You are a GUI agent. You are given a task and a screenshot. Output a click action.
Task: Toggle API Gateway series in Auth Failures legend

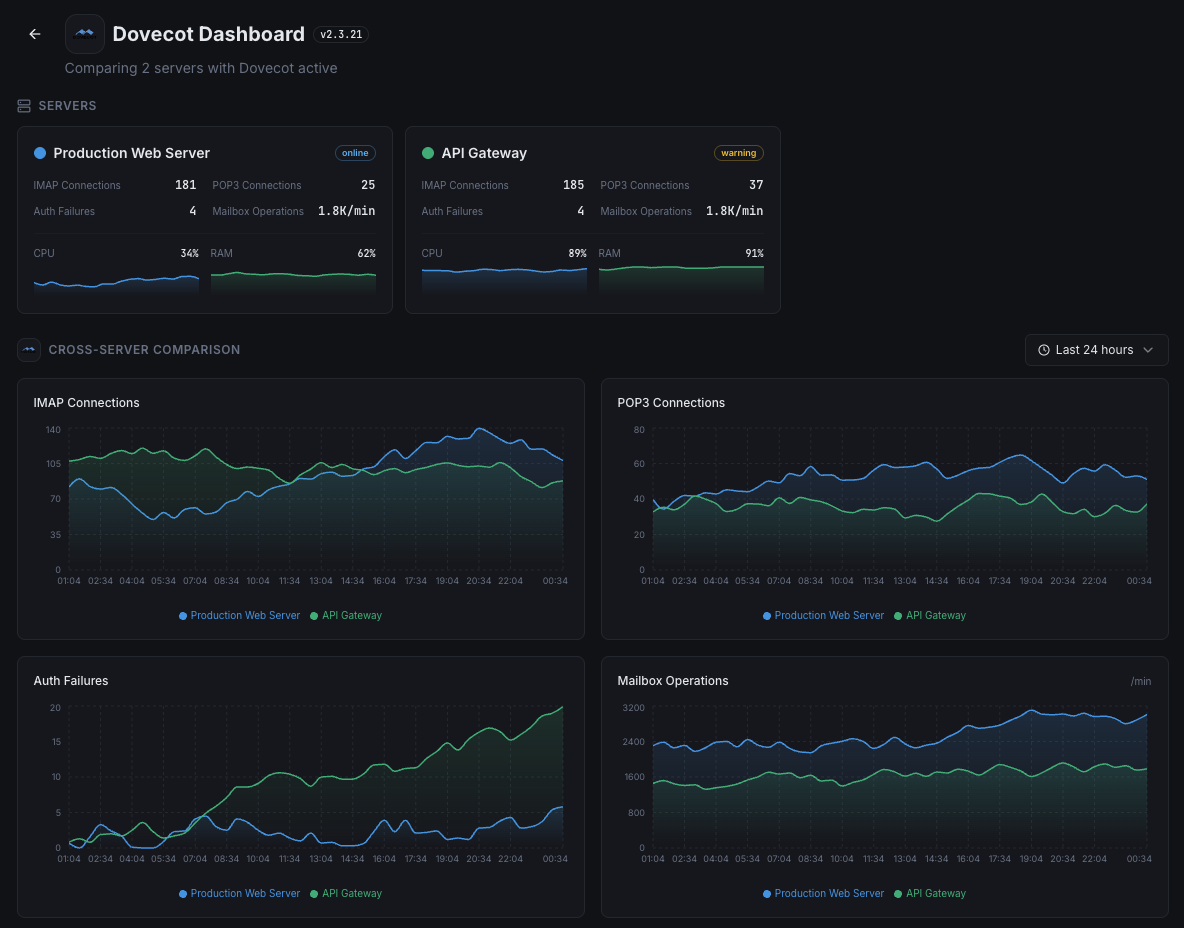346,894
